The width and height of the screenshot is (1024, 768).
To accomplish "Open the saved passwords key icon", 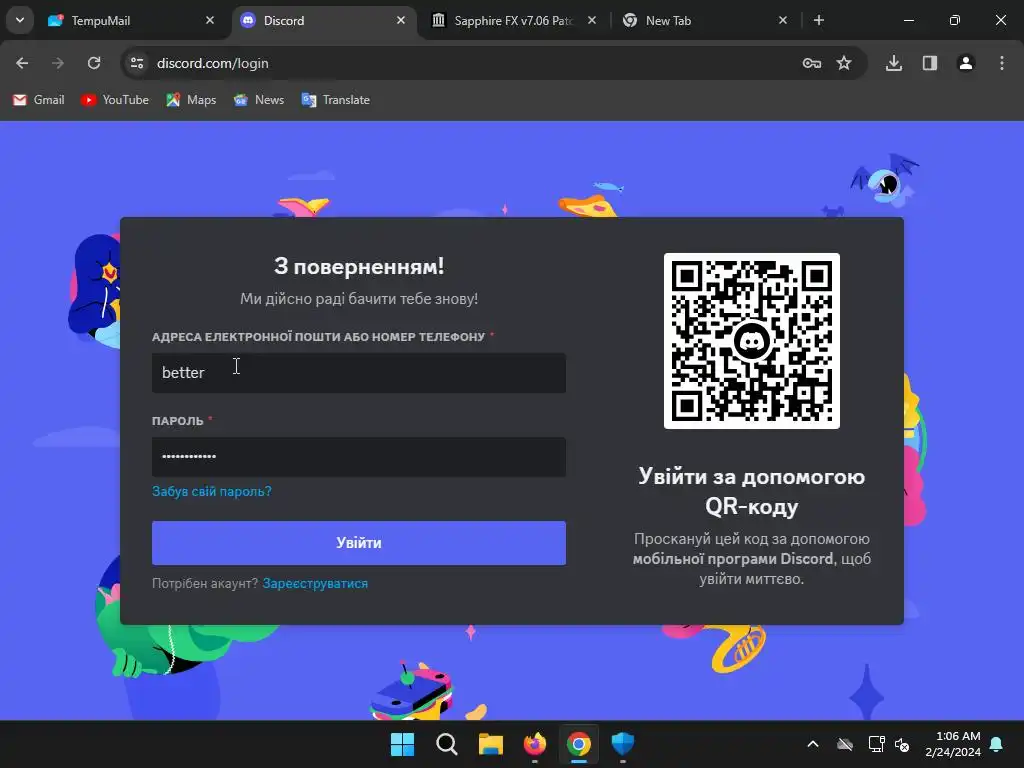I will (x=812, y=63).
